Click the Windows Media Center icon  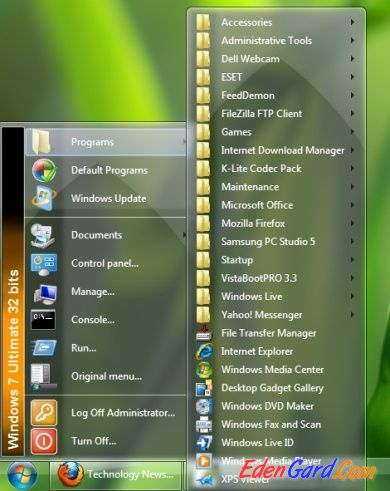coord(204,369)
